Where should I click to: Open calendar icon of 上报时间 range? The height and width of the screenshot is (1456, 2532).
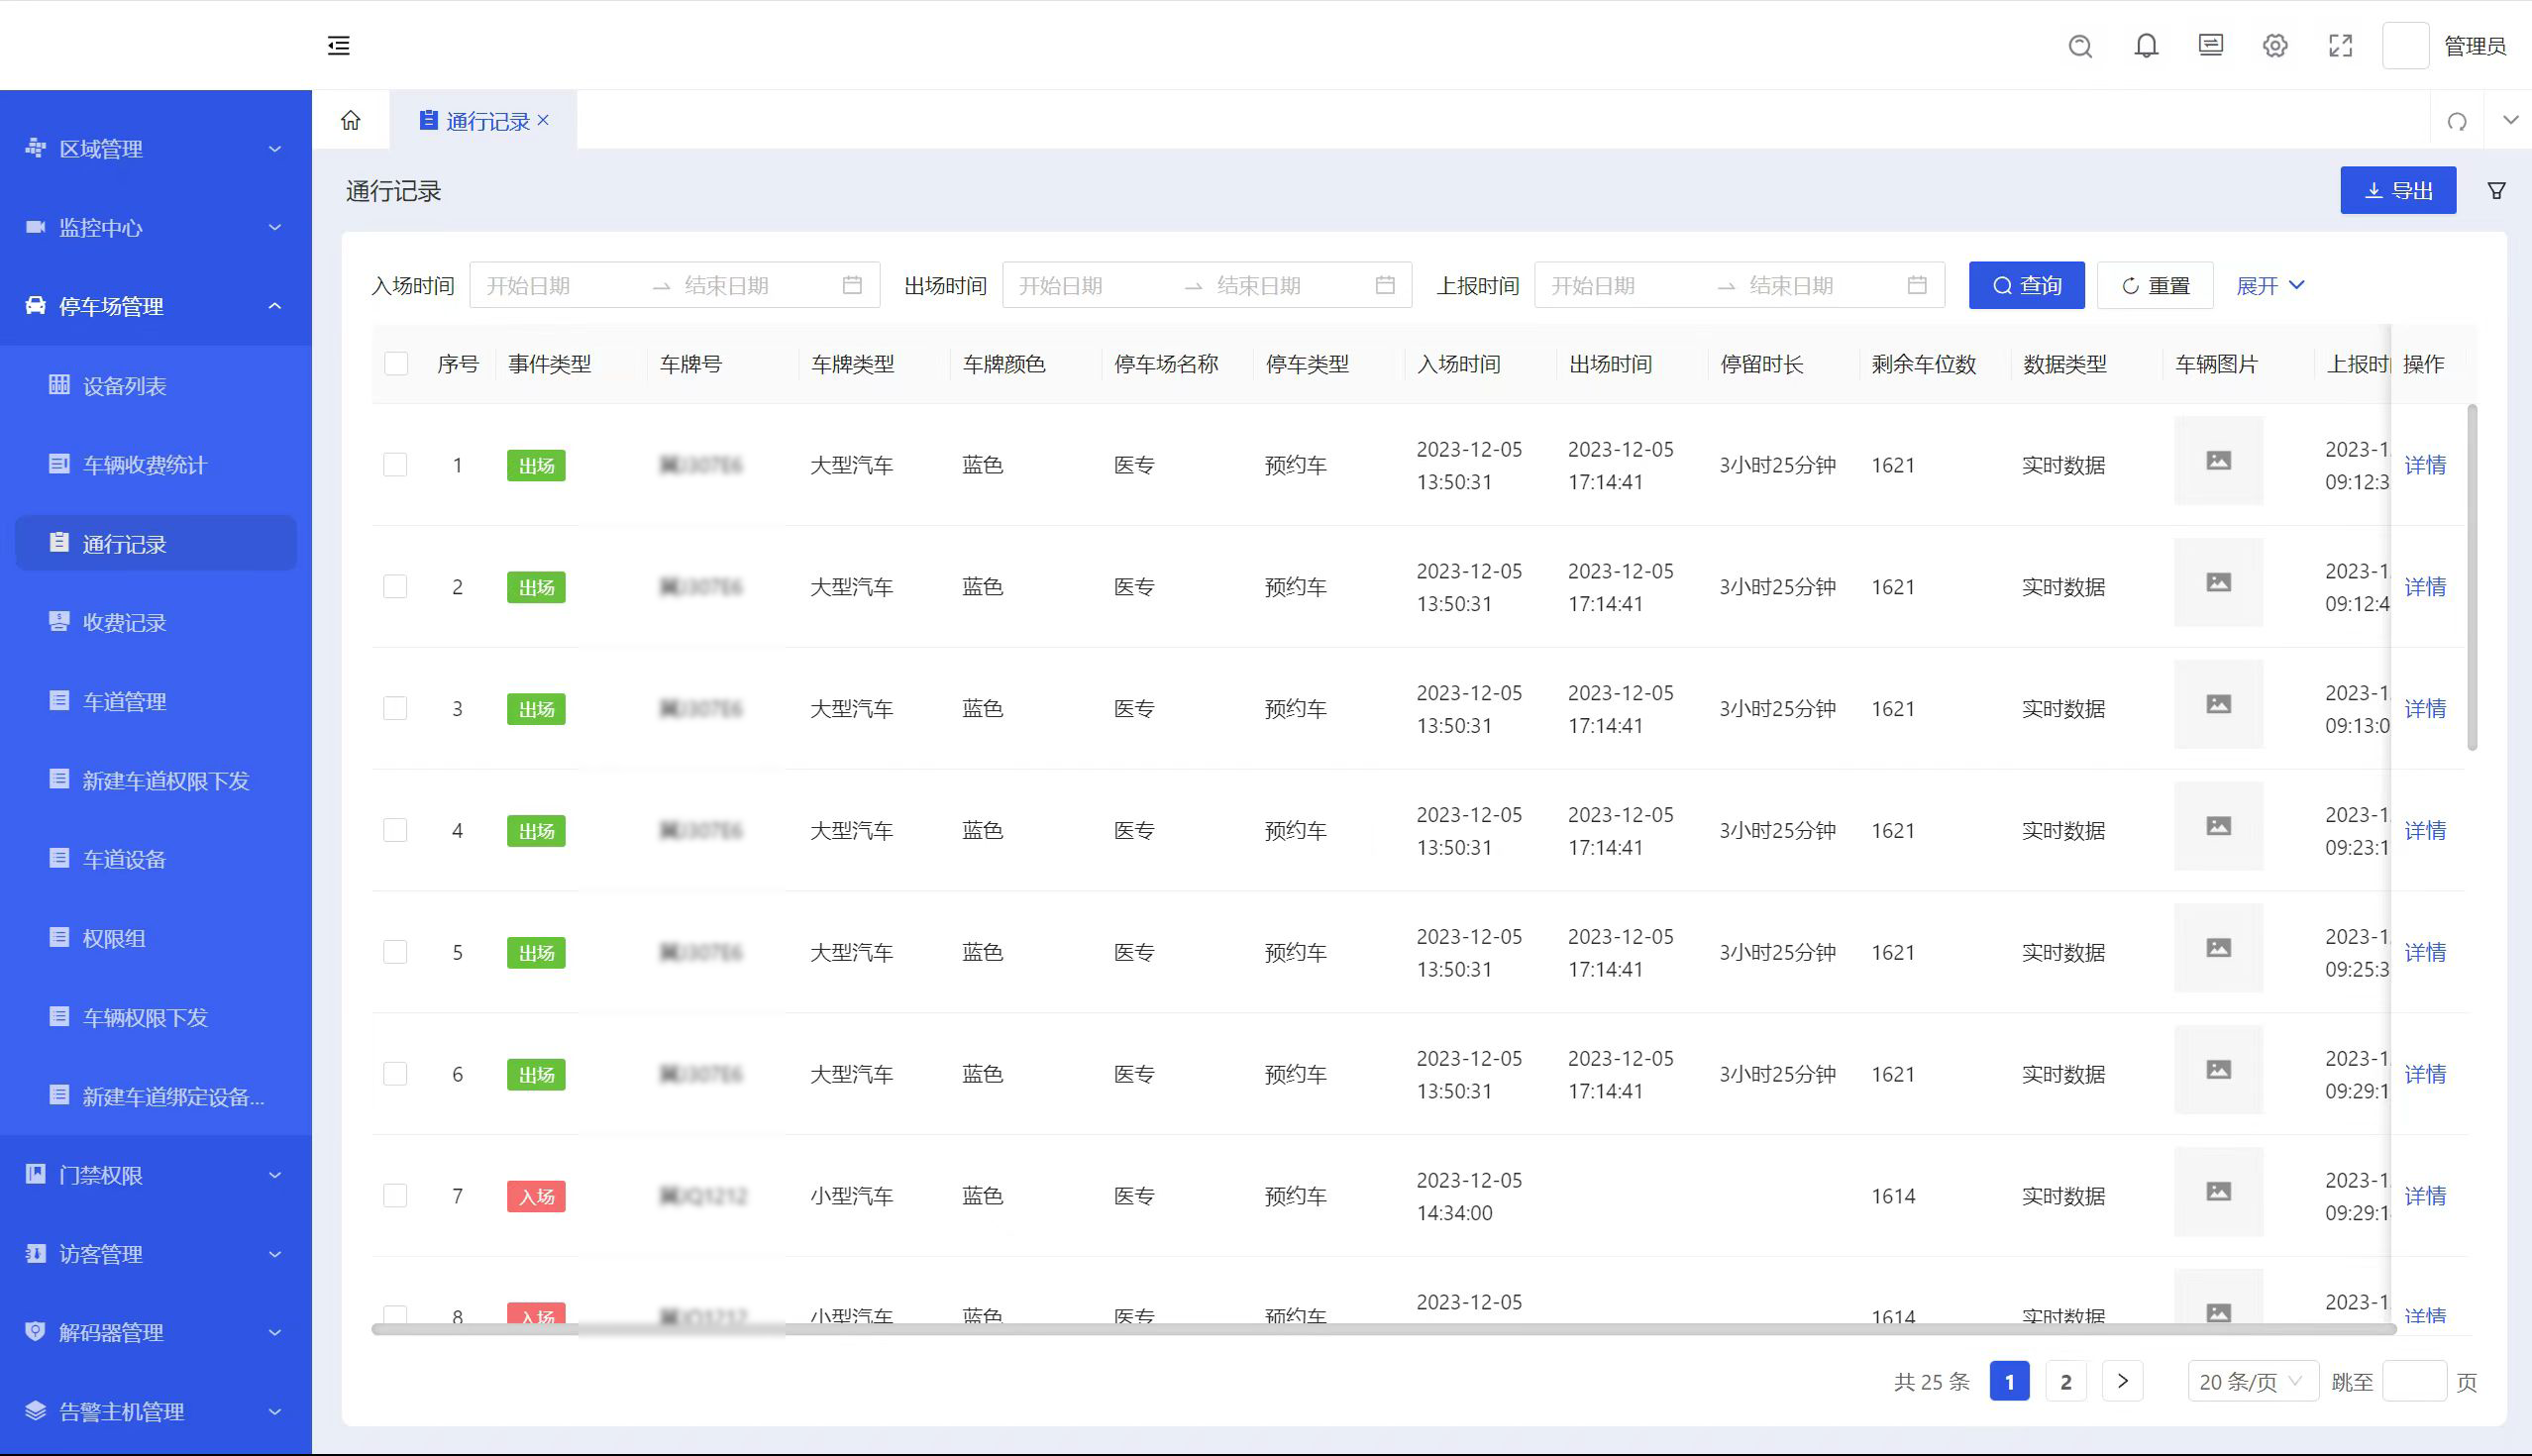click(x=1917, y=285)
